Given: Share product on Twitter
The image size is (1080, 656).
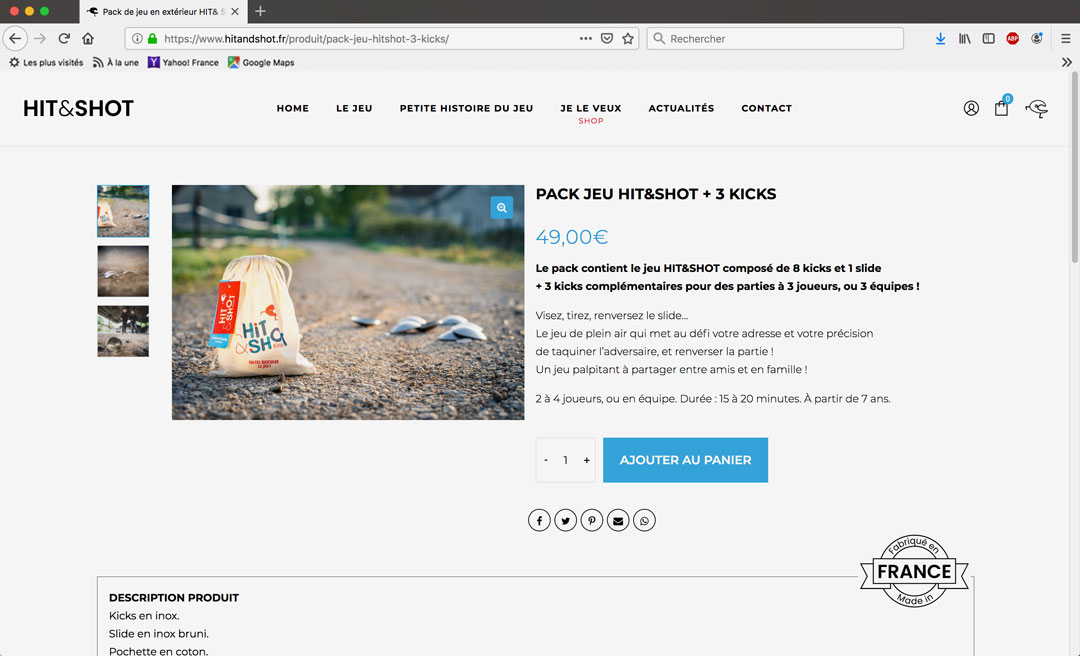Looking at the screenshot, I should [565, 520].
